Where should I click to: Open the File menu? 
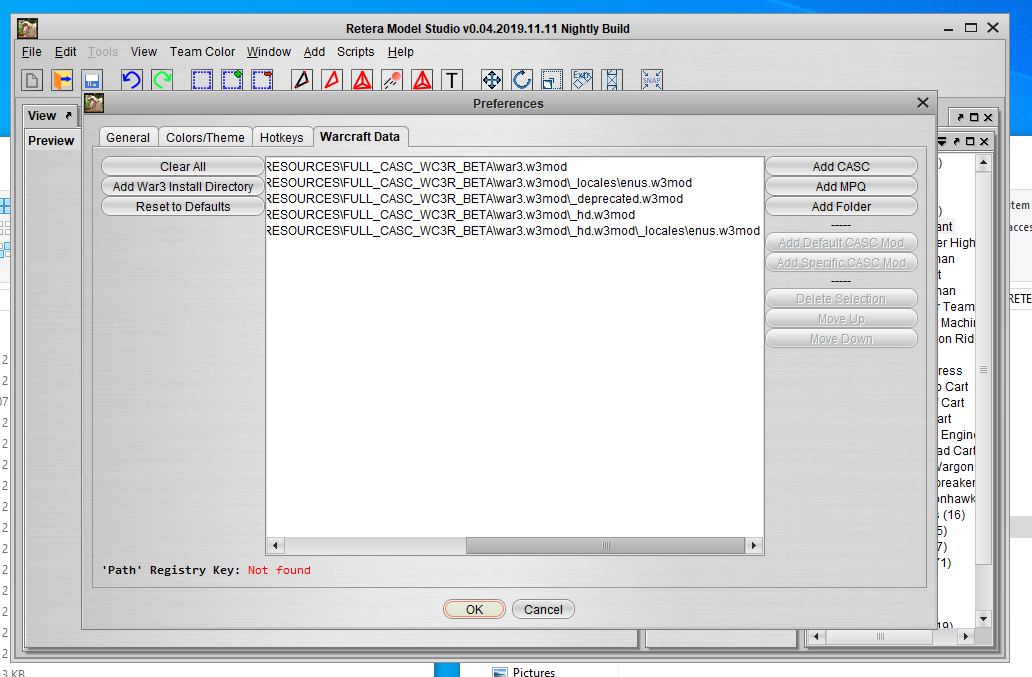click(x=32, y=52)
